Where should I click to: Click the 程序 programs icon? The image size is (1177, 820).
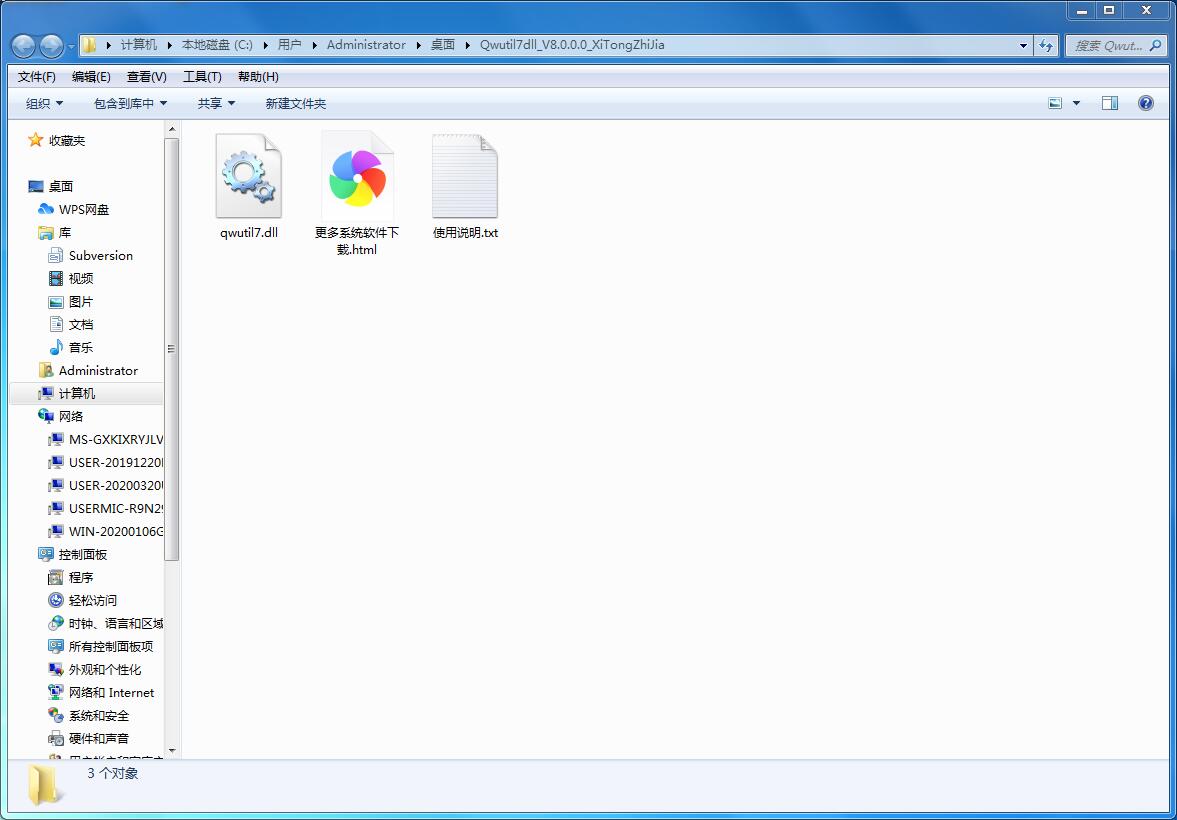[56, 577]
